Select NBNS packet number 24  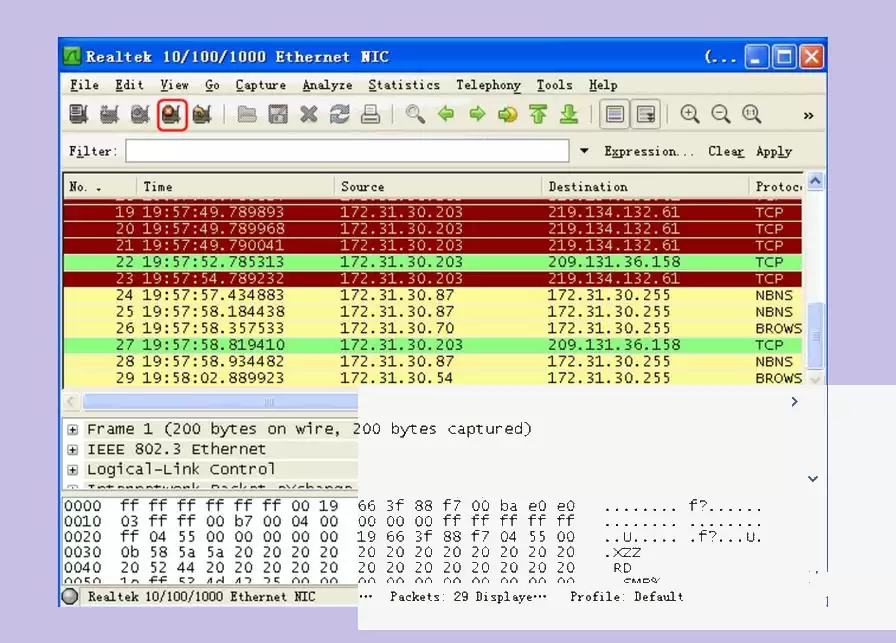pyautogui.click(x=433, y=295)
